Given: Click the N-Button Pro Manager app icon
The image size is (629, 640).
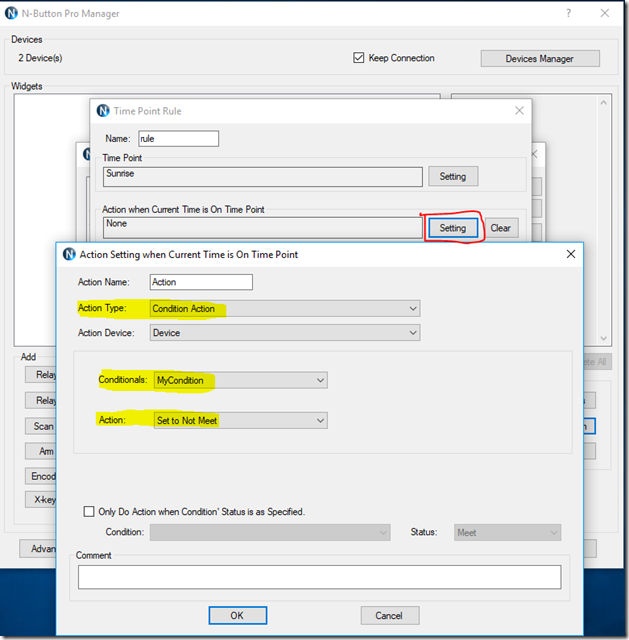Looking at the screenshot, I should coord(11,13).
